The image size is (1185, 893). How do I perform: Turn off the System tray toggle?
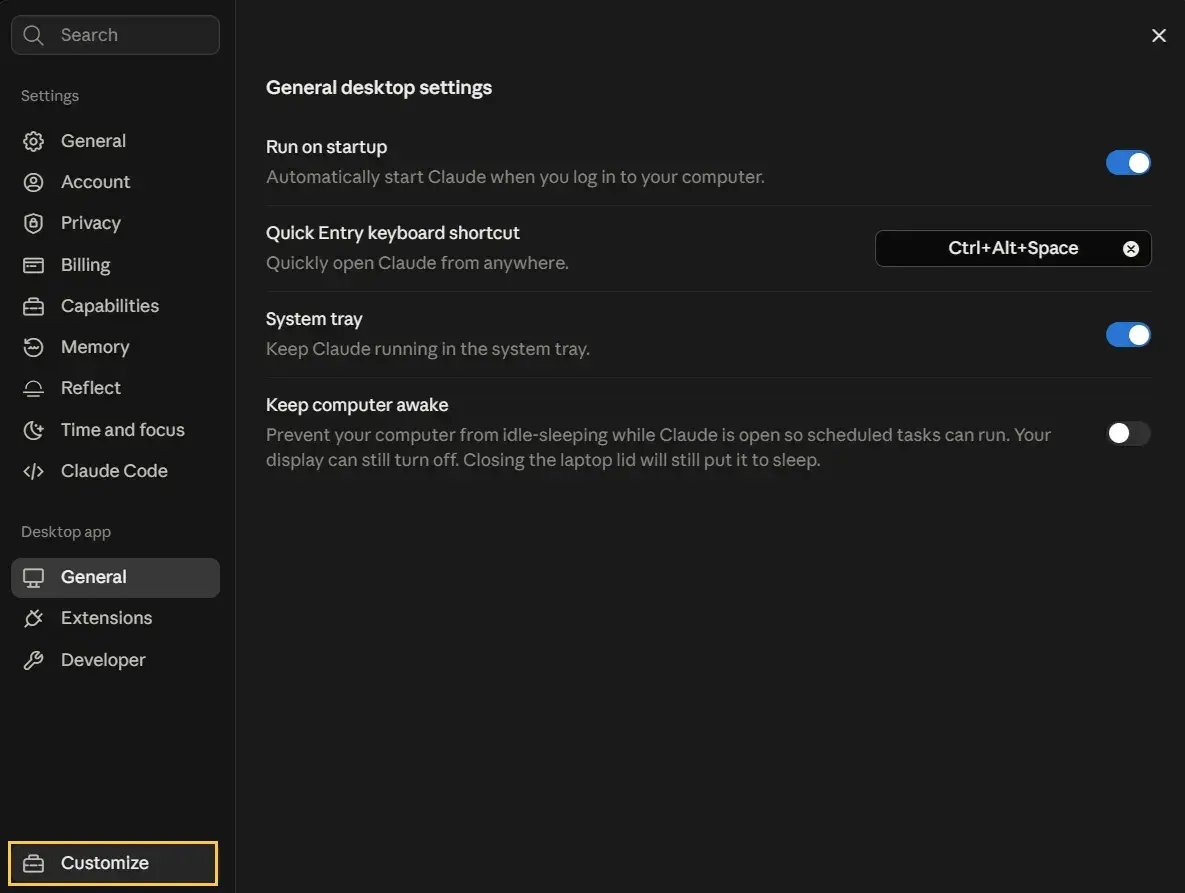click(1128, 335)
